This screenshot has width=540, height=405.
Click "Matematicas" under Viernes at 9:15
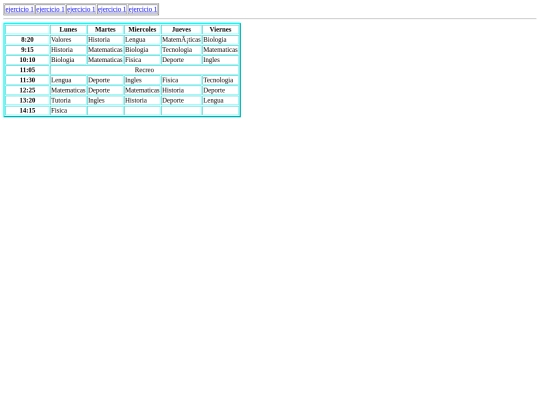[220, 50]
